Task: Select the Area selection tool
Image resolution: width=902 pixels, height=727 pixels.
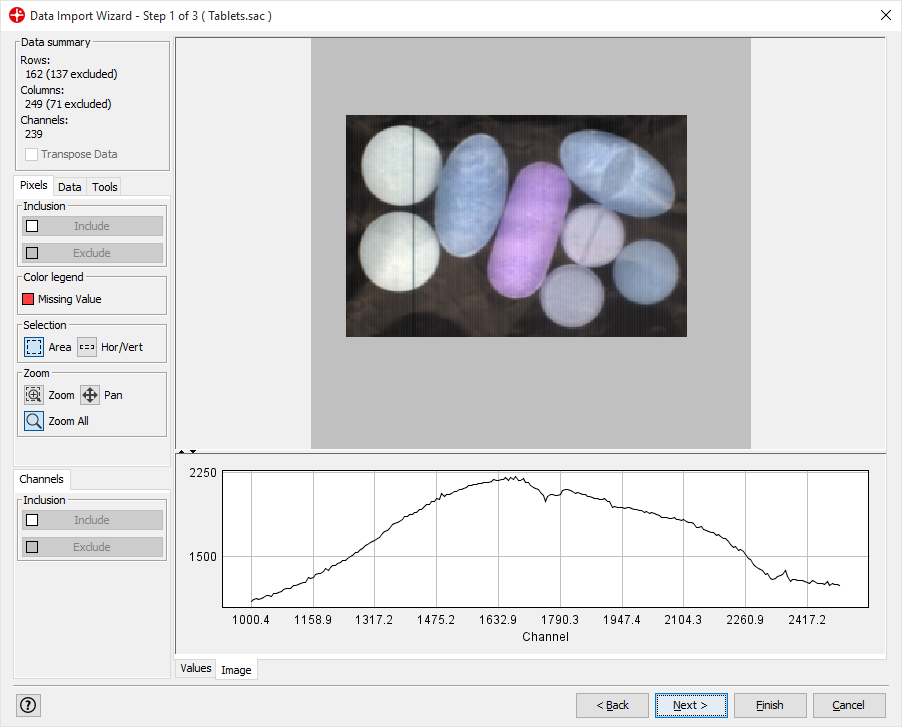Action: click(x=34, y=347)
